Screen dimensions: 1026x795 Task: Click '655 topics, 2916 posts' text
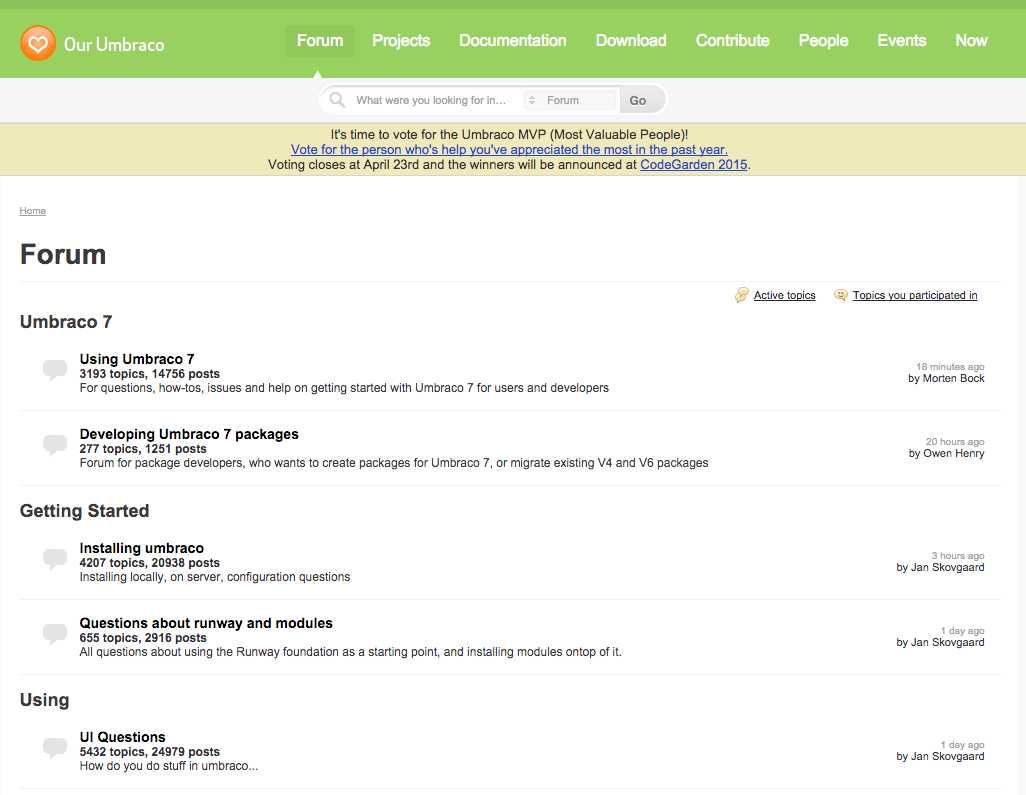(x=143, y=638)
